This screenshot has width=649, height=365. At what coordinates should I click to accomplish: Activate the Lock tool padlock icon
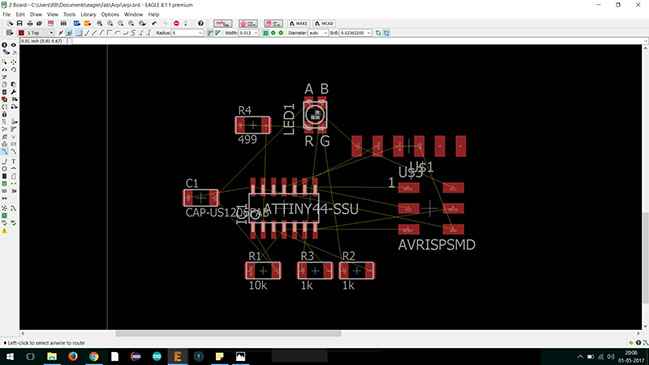tap(5, 114)
